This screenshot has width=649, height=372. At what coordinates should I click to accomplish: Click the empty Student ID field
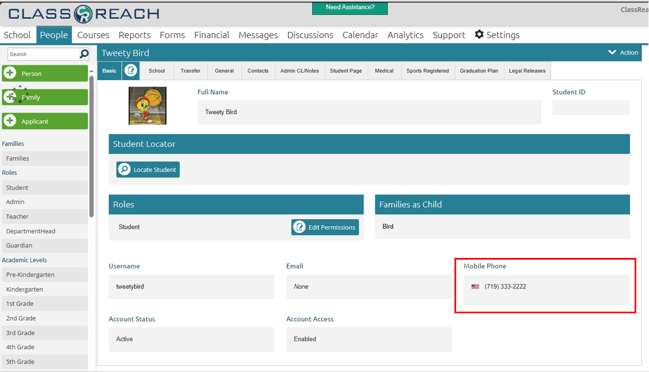pyautogui.click(x=591, y=108)
